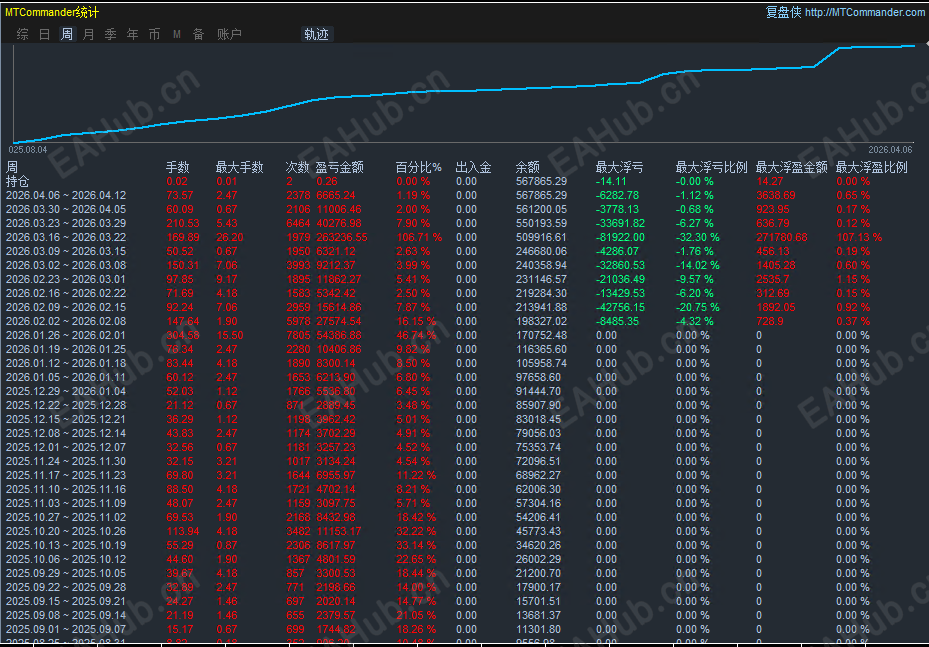View 年 yearly statistics
929x647 pixels.
[132, 33]
